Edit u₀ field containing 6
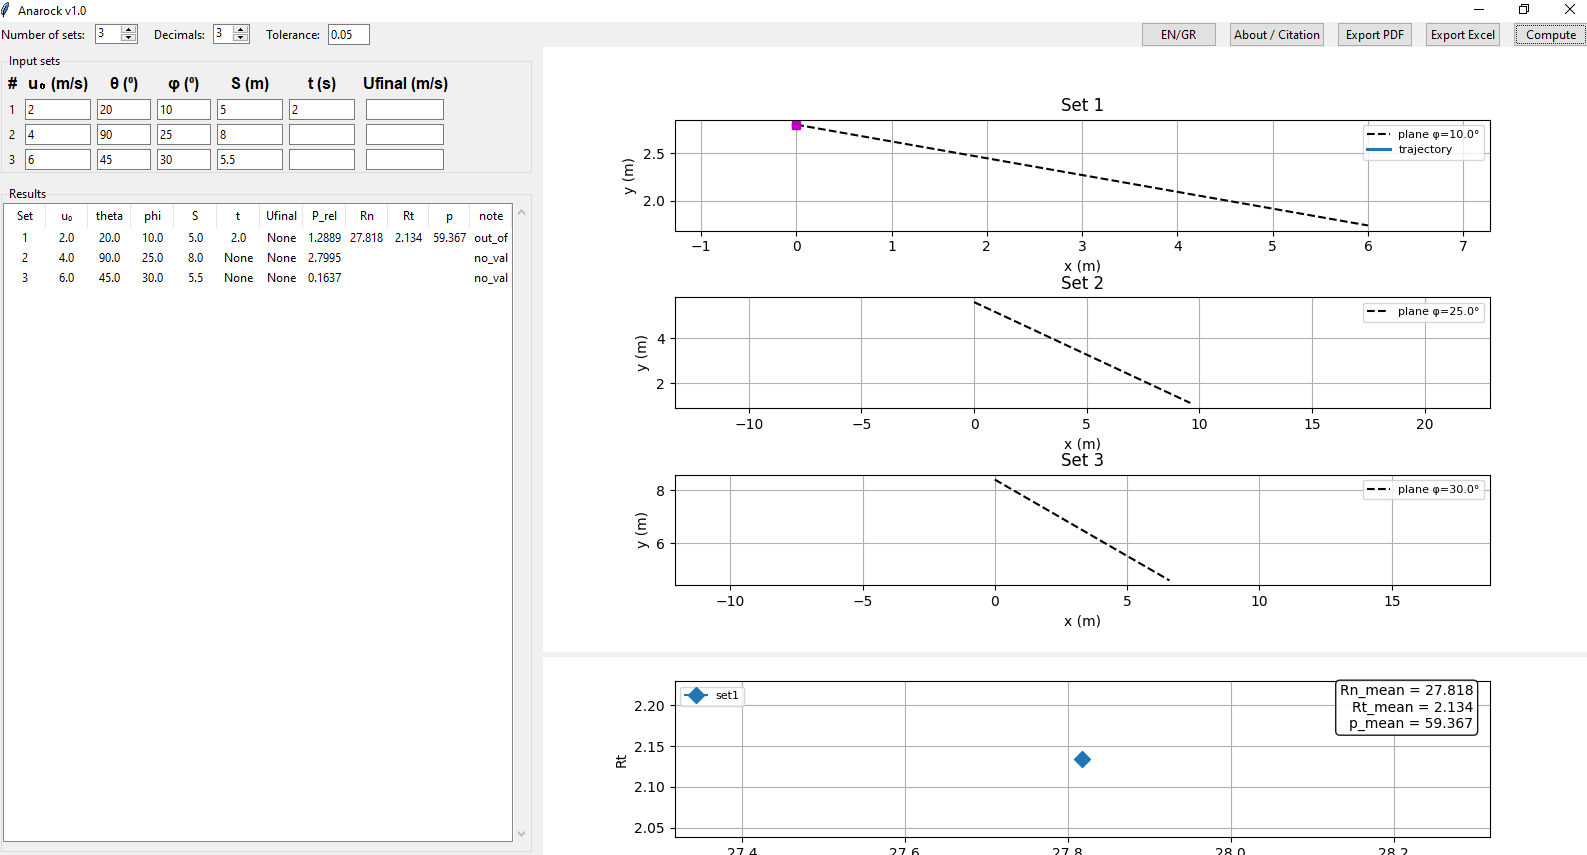1587x855 pixels. click(58, 159)
